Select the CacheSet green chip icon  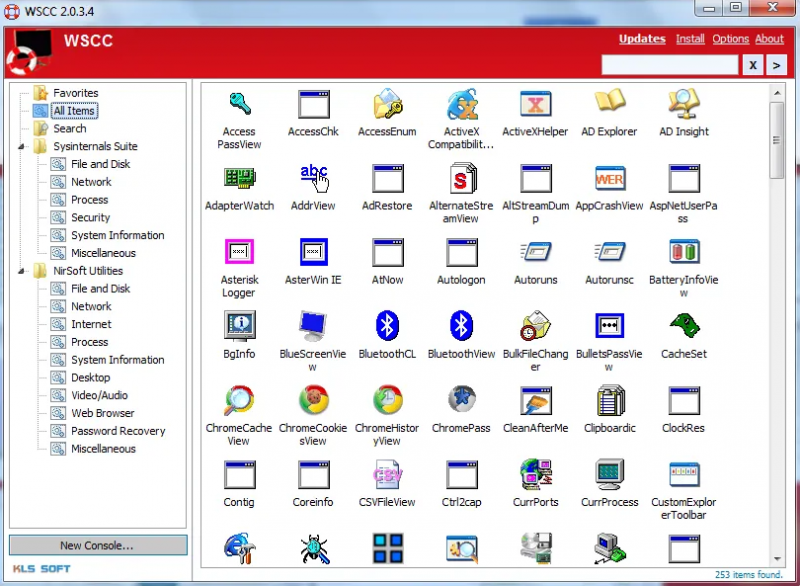point(683,326)
